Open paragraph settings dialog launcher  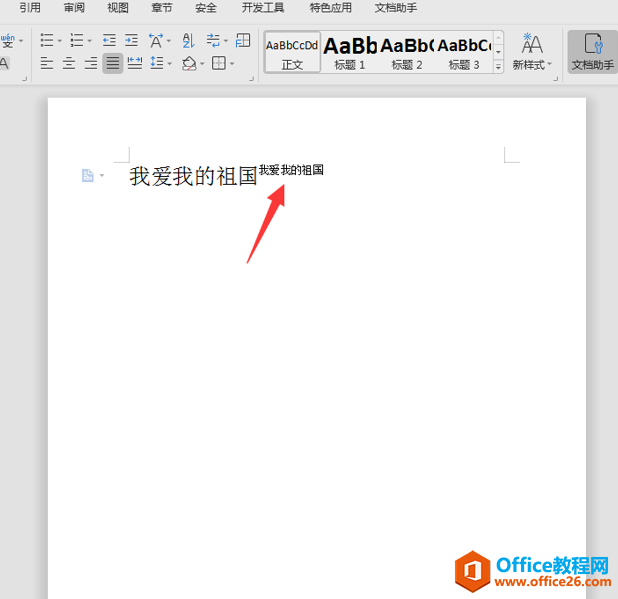(251, 79)
